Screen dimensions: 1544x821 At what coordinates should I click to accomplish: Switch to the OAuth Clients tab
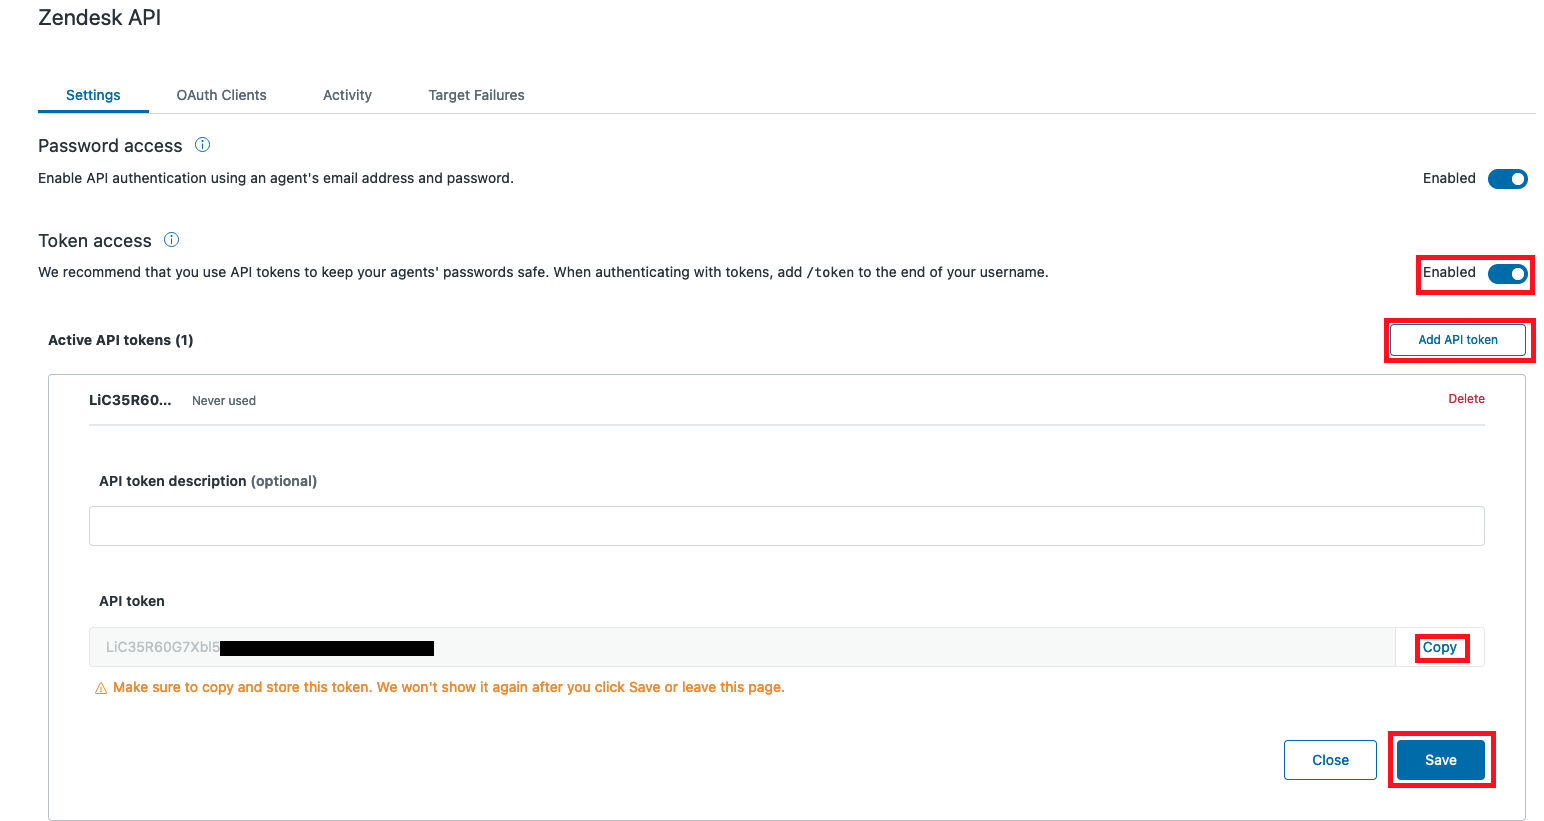click(x=221, y=95)
